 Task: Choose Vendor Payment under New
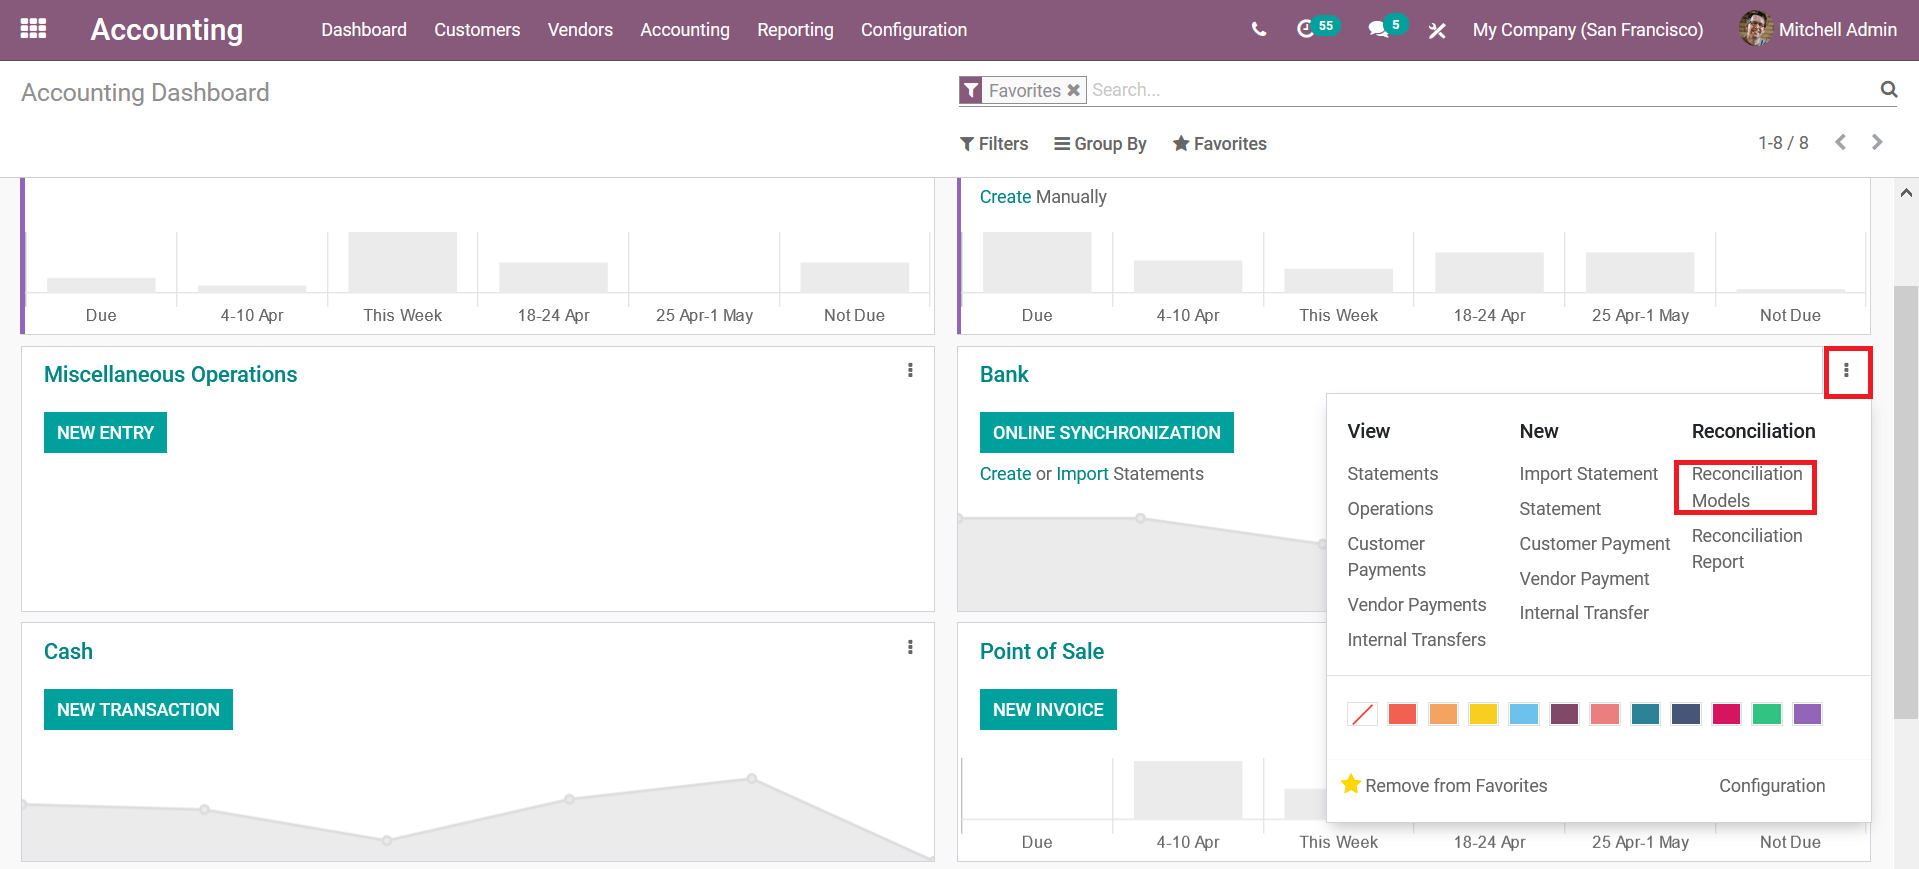pos(1584,579)
